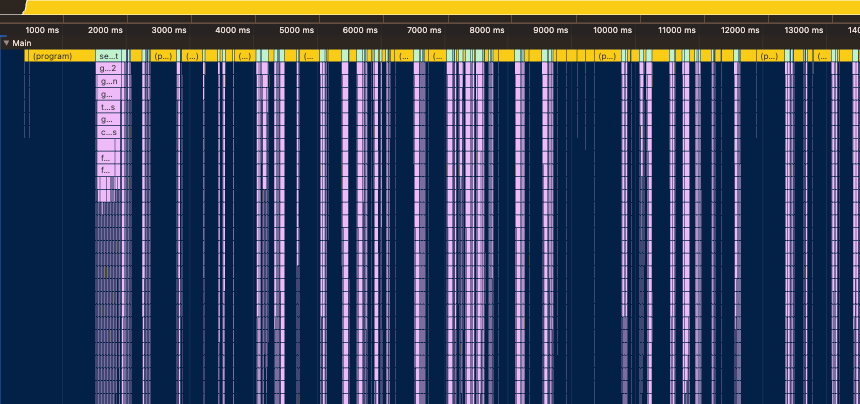Click the 13000 ms ruler label
860x404 pixels.
coord(803,31)
